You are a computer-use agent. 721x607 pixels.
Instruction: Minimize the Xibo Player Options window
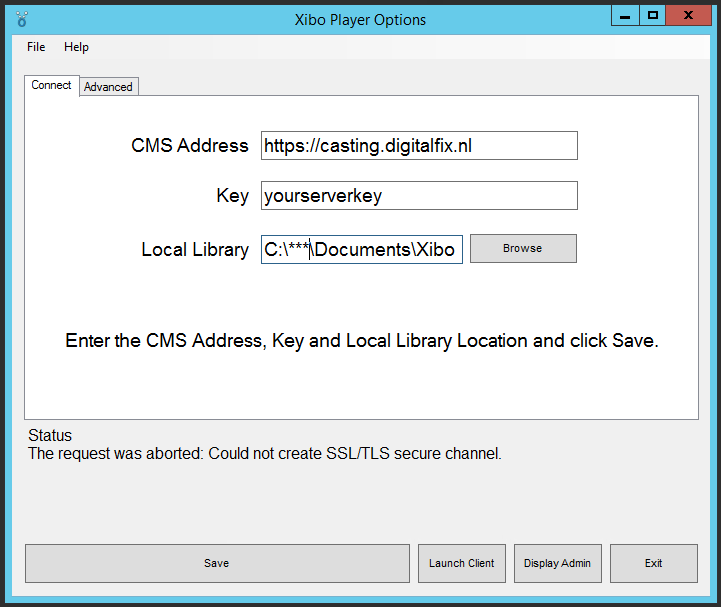625,16
